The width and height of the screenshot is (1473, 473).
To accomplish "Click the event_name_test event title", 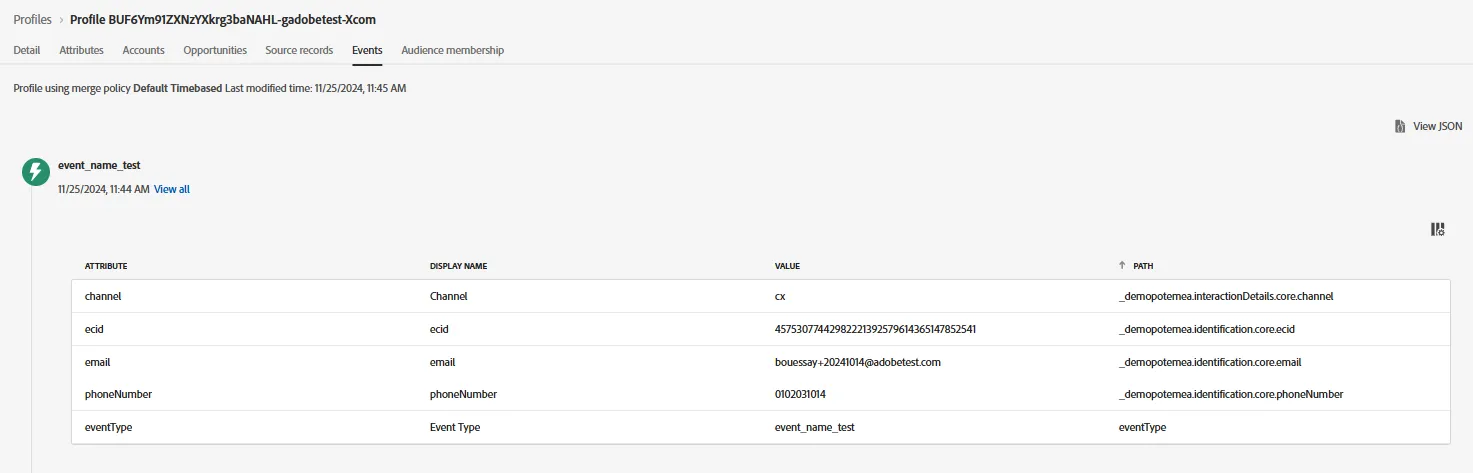I will (99, 165).
